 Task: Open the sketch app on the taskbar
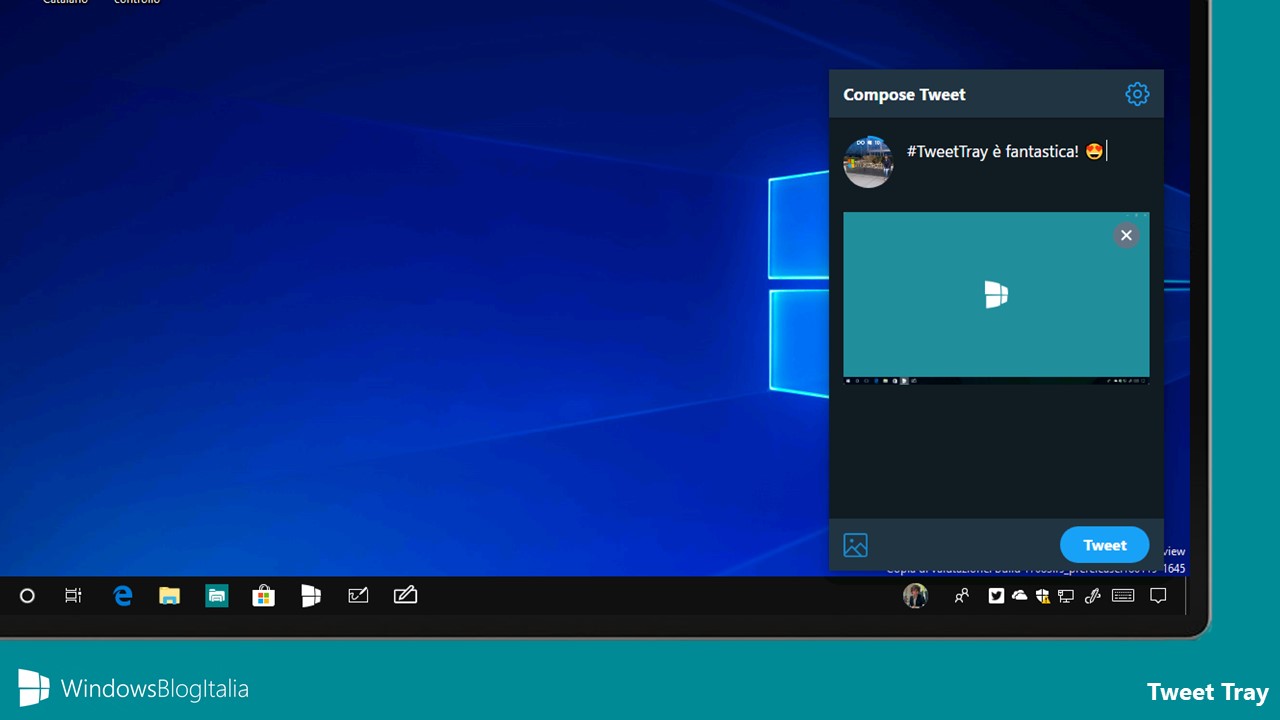tap(358, 596)
